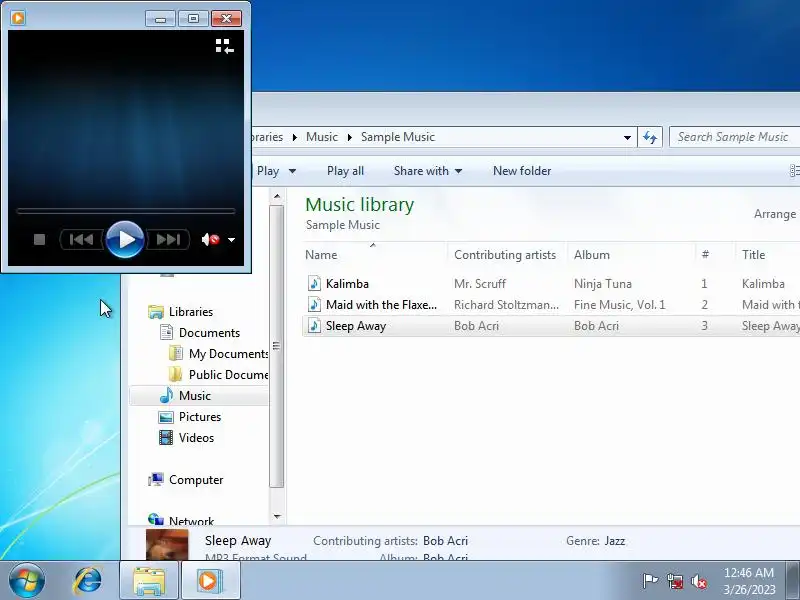This screenshot has height=600, width=800.
Task: Sort by Contributing artists column header
Action: [x=505, y=255]
